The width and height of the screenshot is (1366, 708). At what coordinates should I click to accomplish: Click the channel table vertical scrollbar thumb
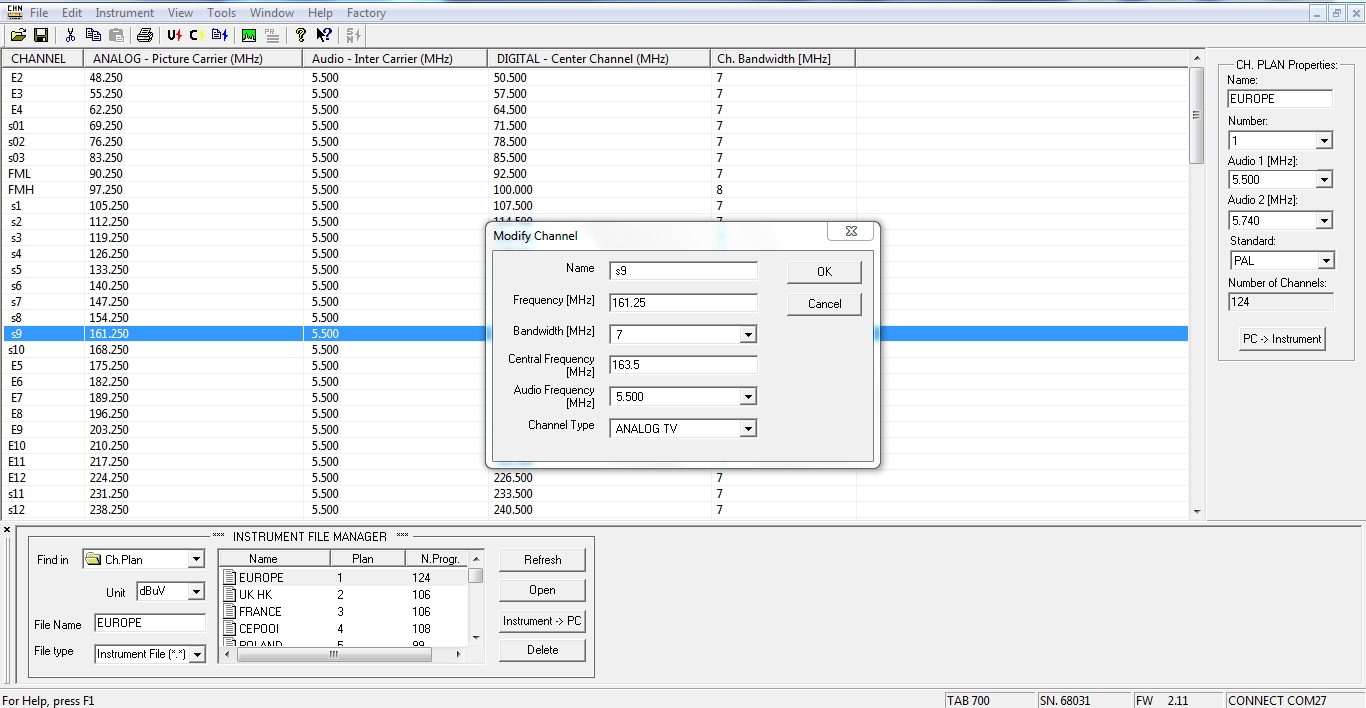click(x=1196, y=115)
